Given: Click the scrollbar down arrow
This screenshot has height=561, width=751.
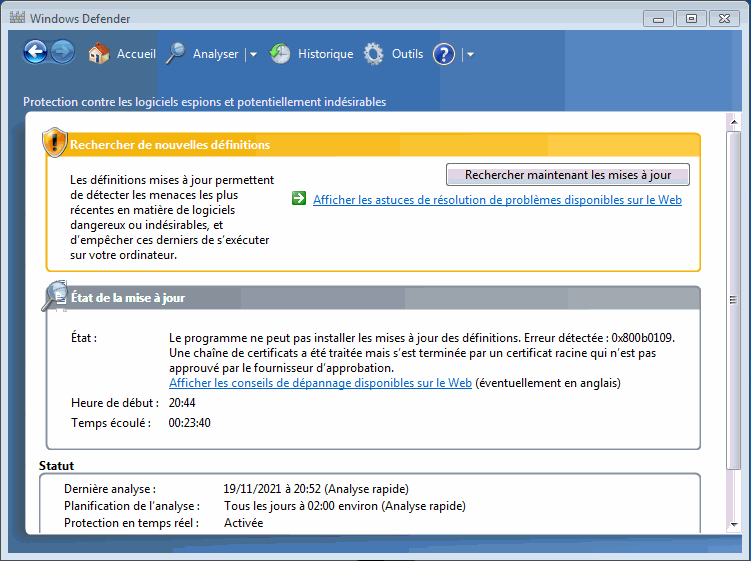Looking at the screenshot, I should pyautogui.click(x=734, y=525).
